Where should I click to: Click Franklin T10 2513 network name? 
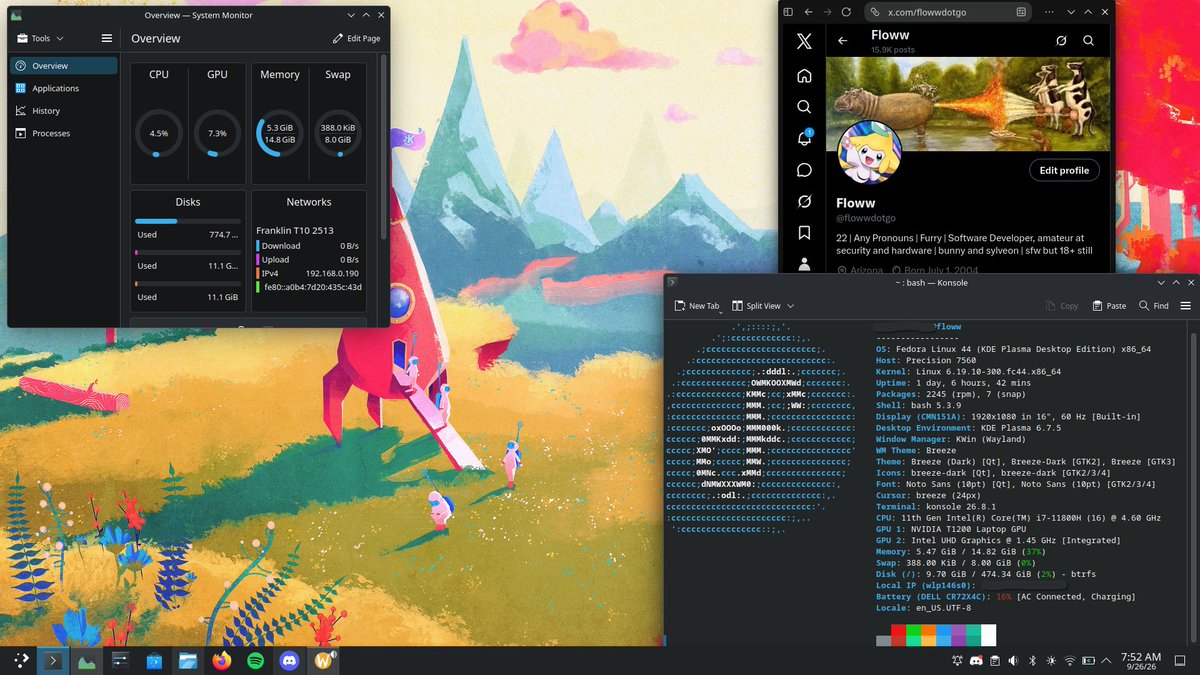(x=295, y=230)
